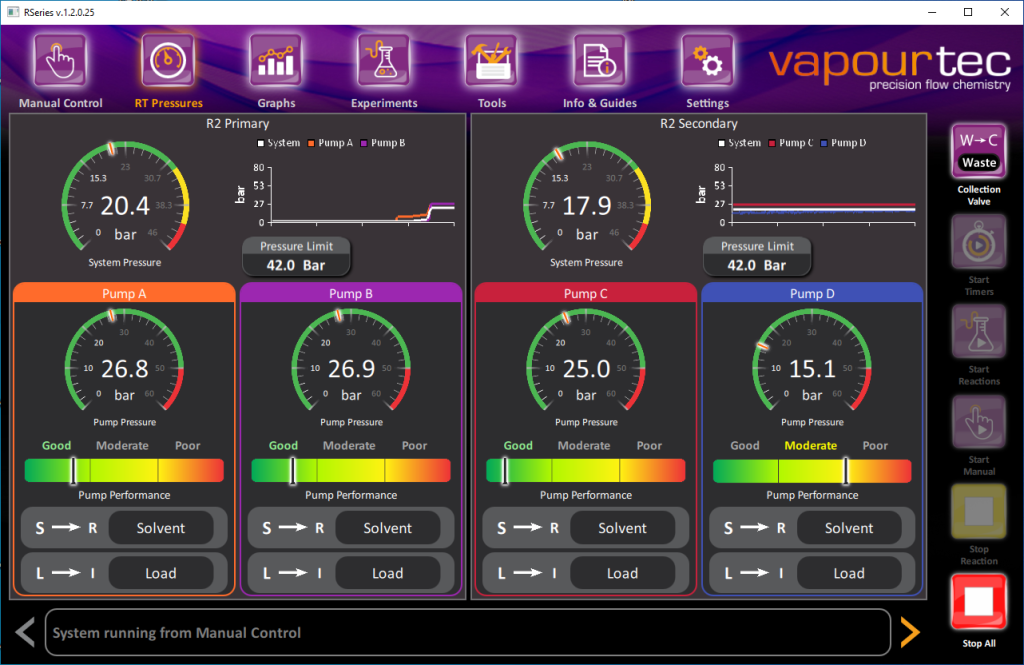Open the Info & Guides icon

(599, 62)
